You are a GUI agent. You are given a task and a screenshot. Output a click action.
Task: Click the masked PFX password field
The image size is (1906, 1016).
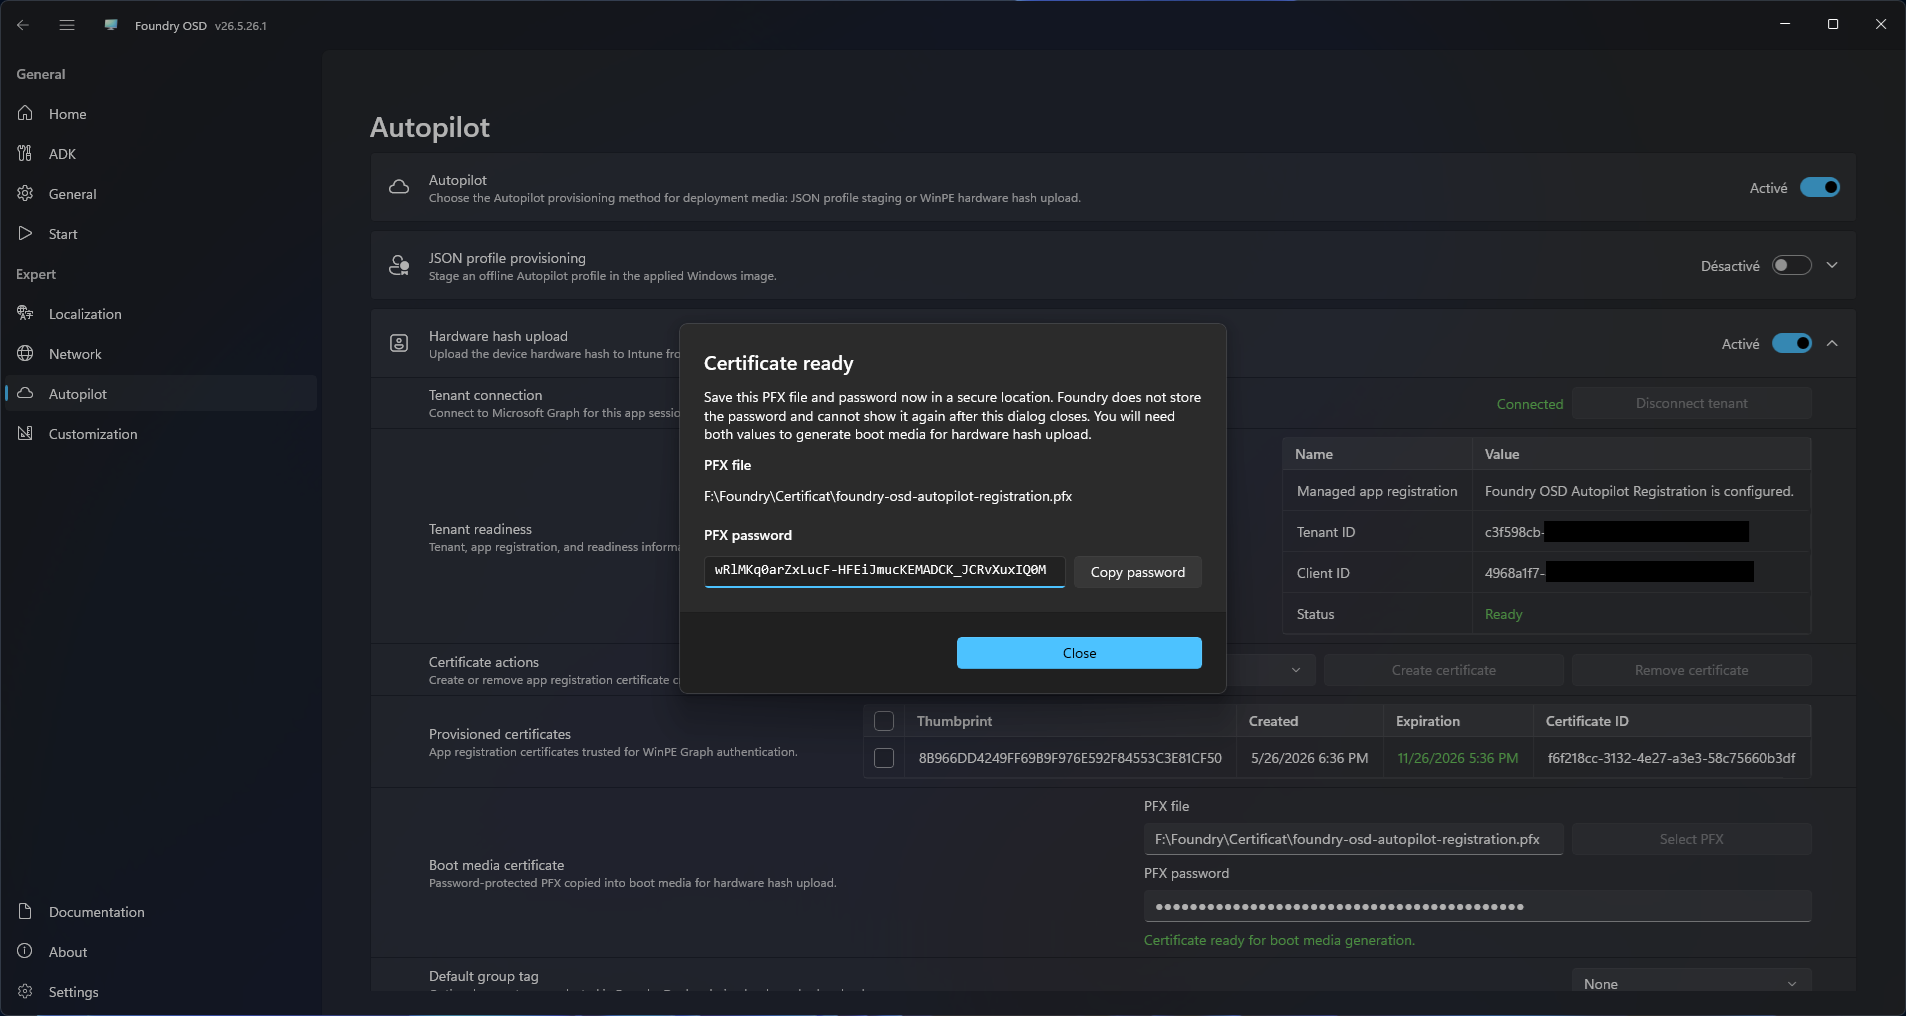tap(1477, 906)
